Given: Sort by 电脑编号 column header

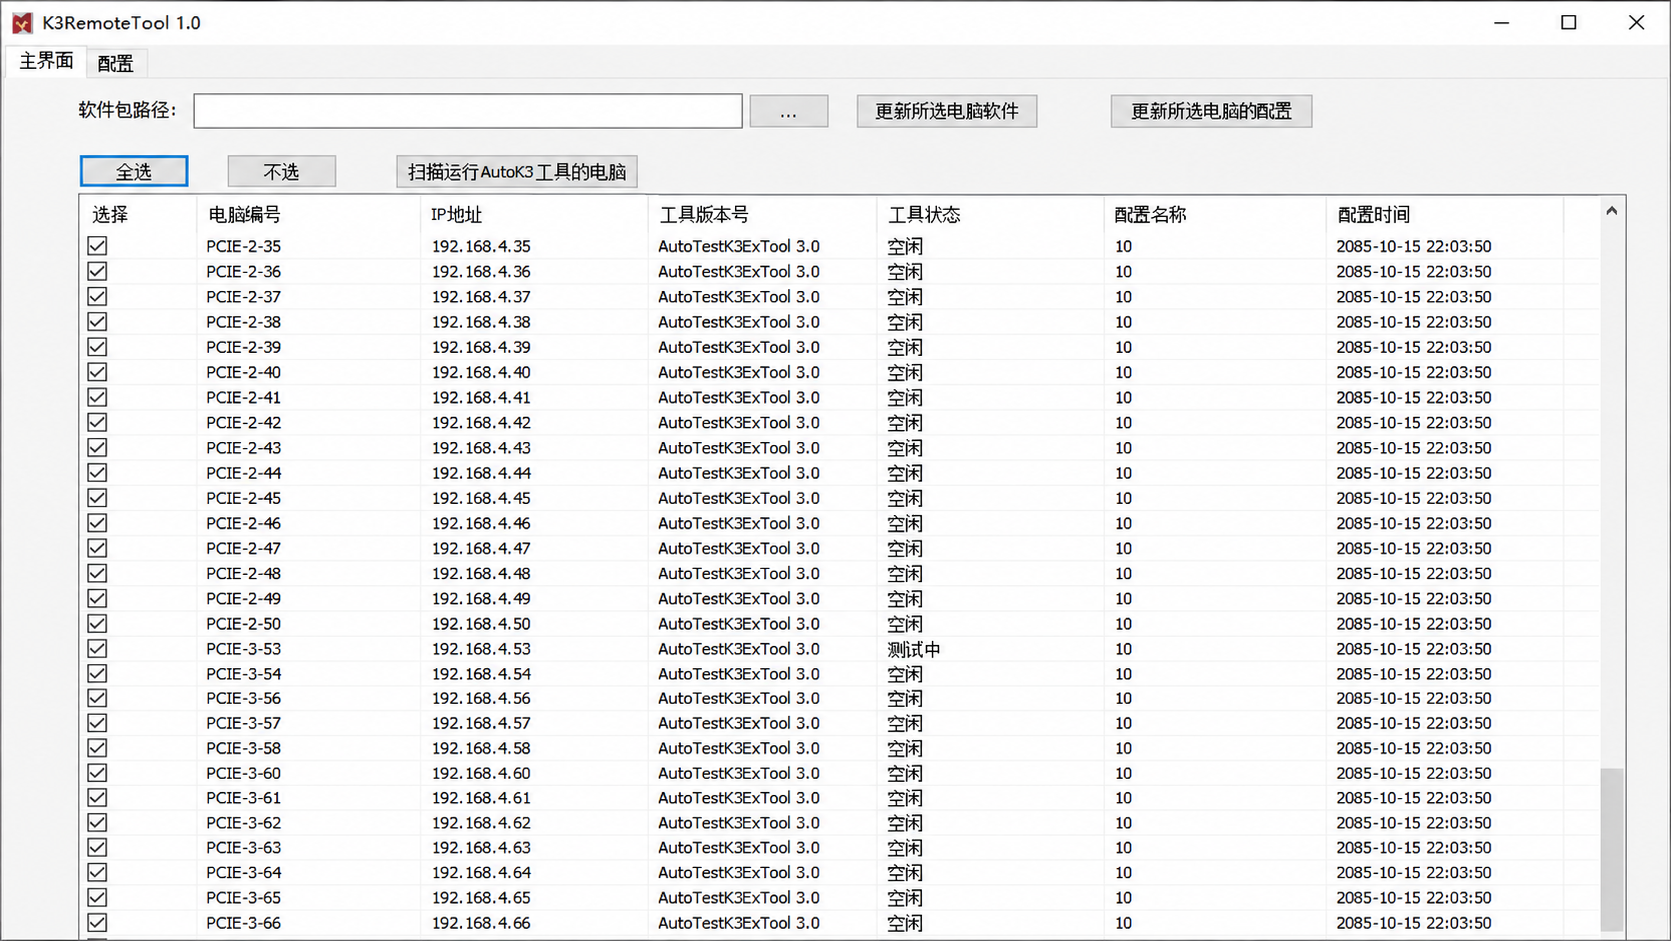Looking at the screenshot, I should click(308, 214).
